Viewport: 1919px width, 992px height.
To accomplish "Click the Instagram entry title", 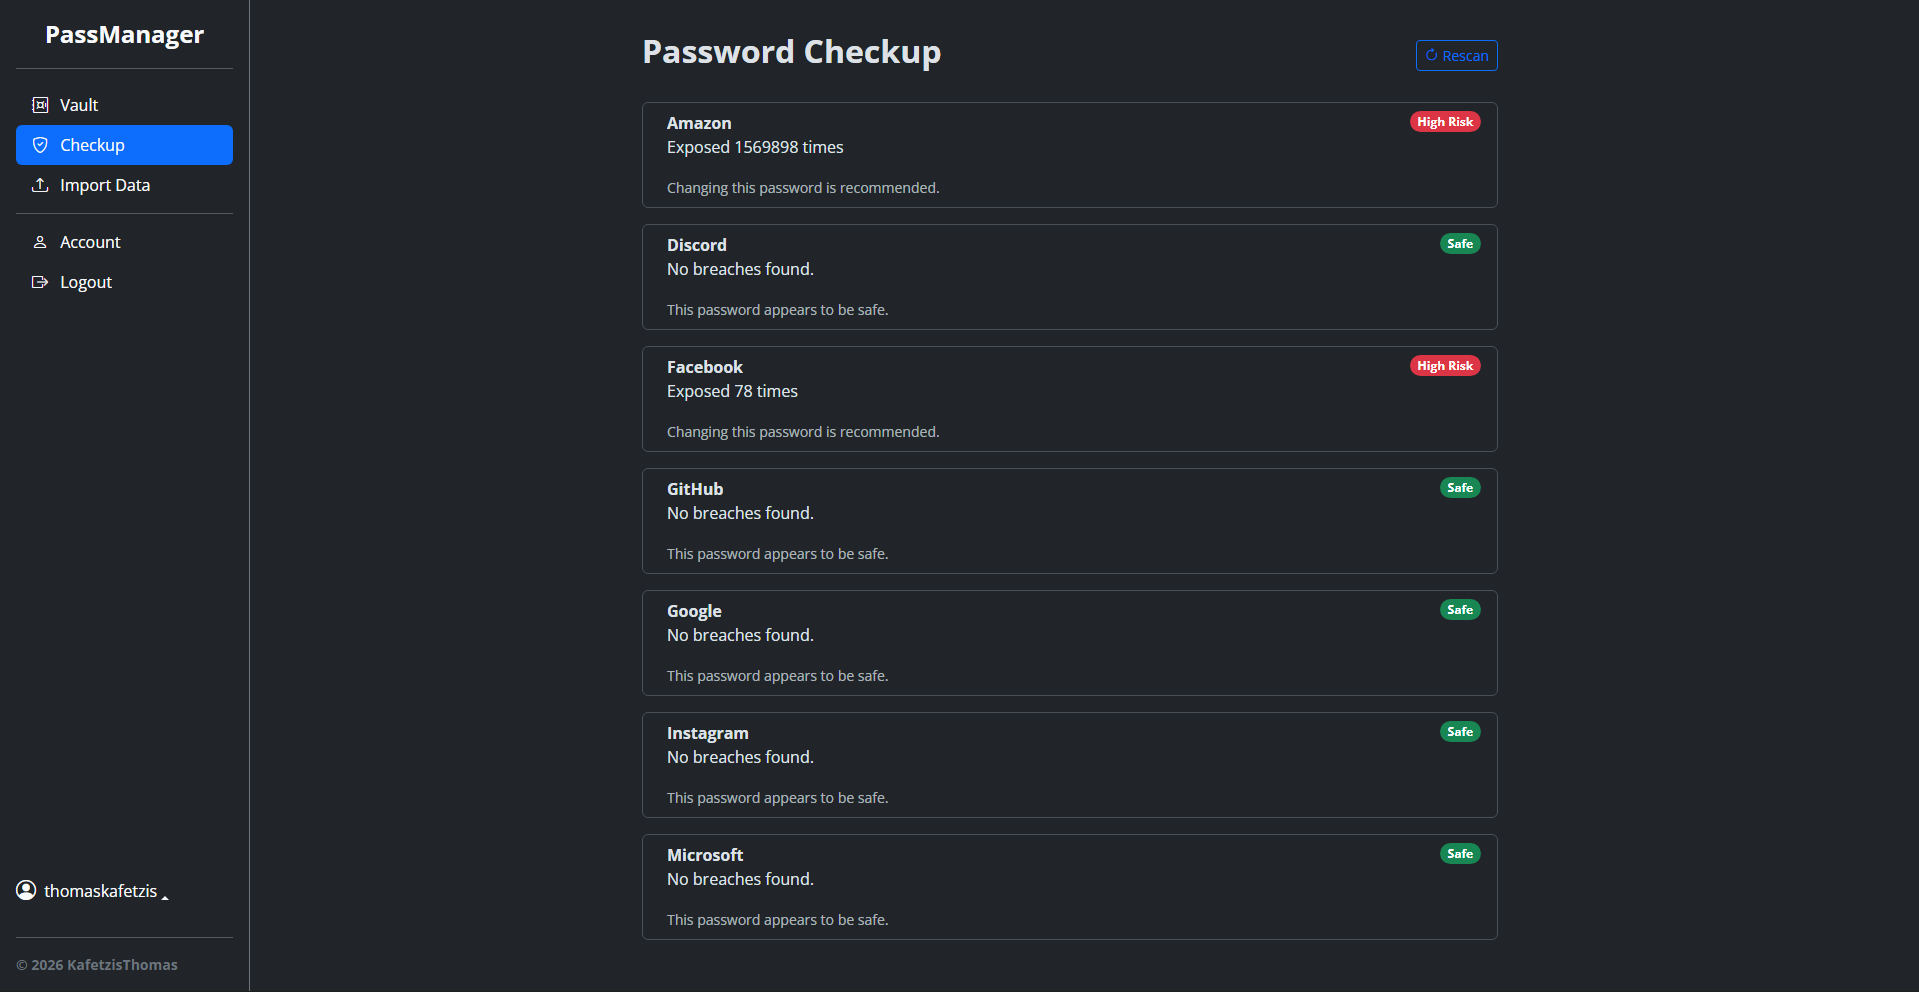I will point(708,733).
